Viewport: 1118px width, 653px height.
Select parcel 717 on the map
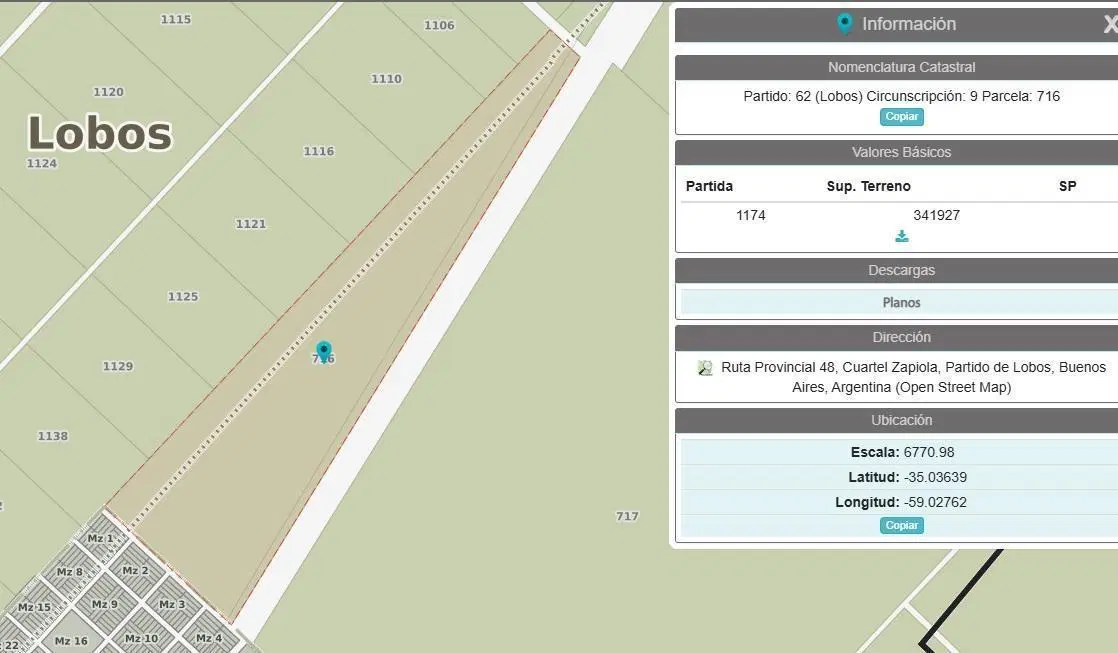pyautogui.click(x=627, y=516)
